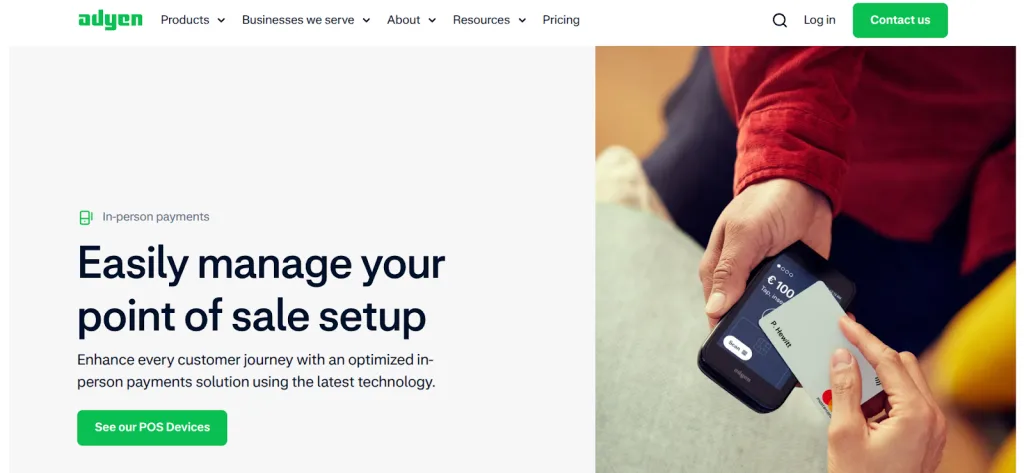Viewport: 1024px width, 473px height.
Task: Click the Easily manage your point of sale heading
Action: pos(261,291)
